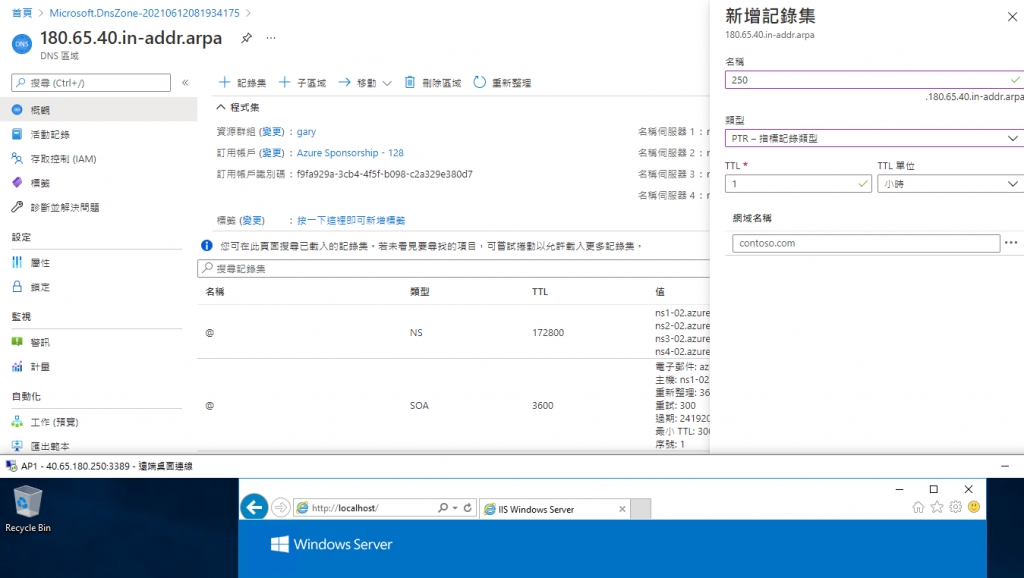This screenshot has height=578, width=1024.
Task: Click the pin icon next to zone title
Action: pyautogui.click(x=246, y=38)
